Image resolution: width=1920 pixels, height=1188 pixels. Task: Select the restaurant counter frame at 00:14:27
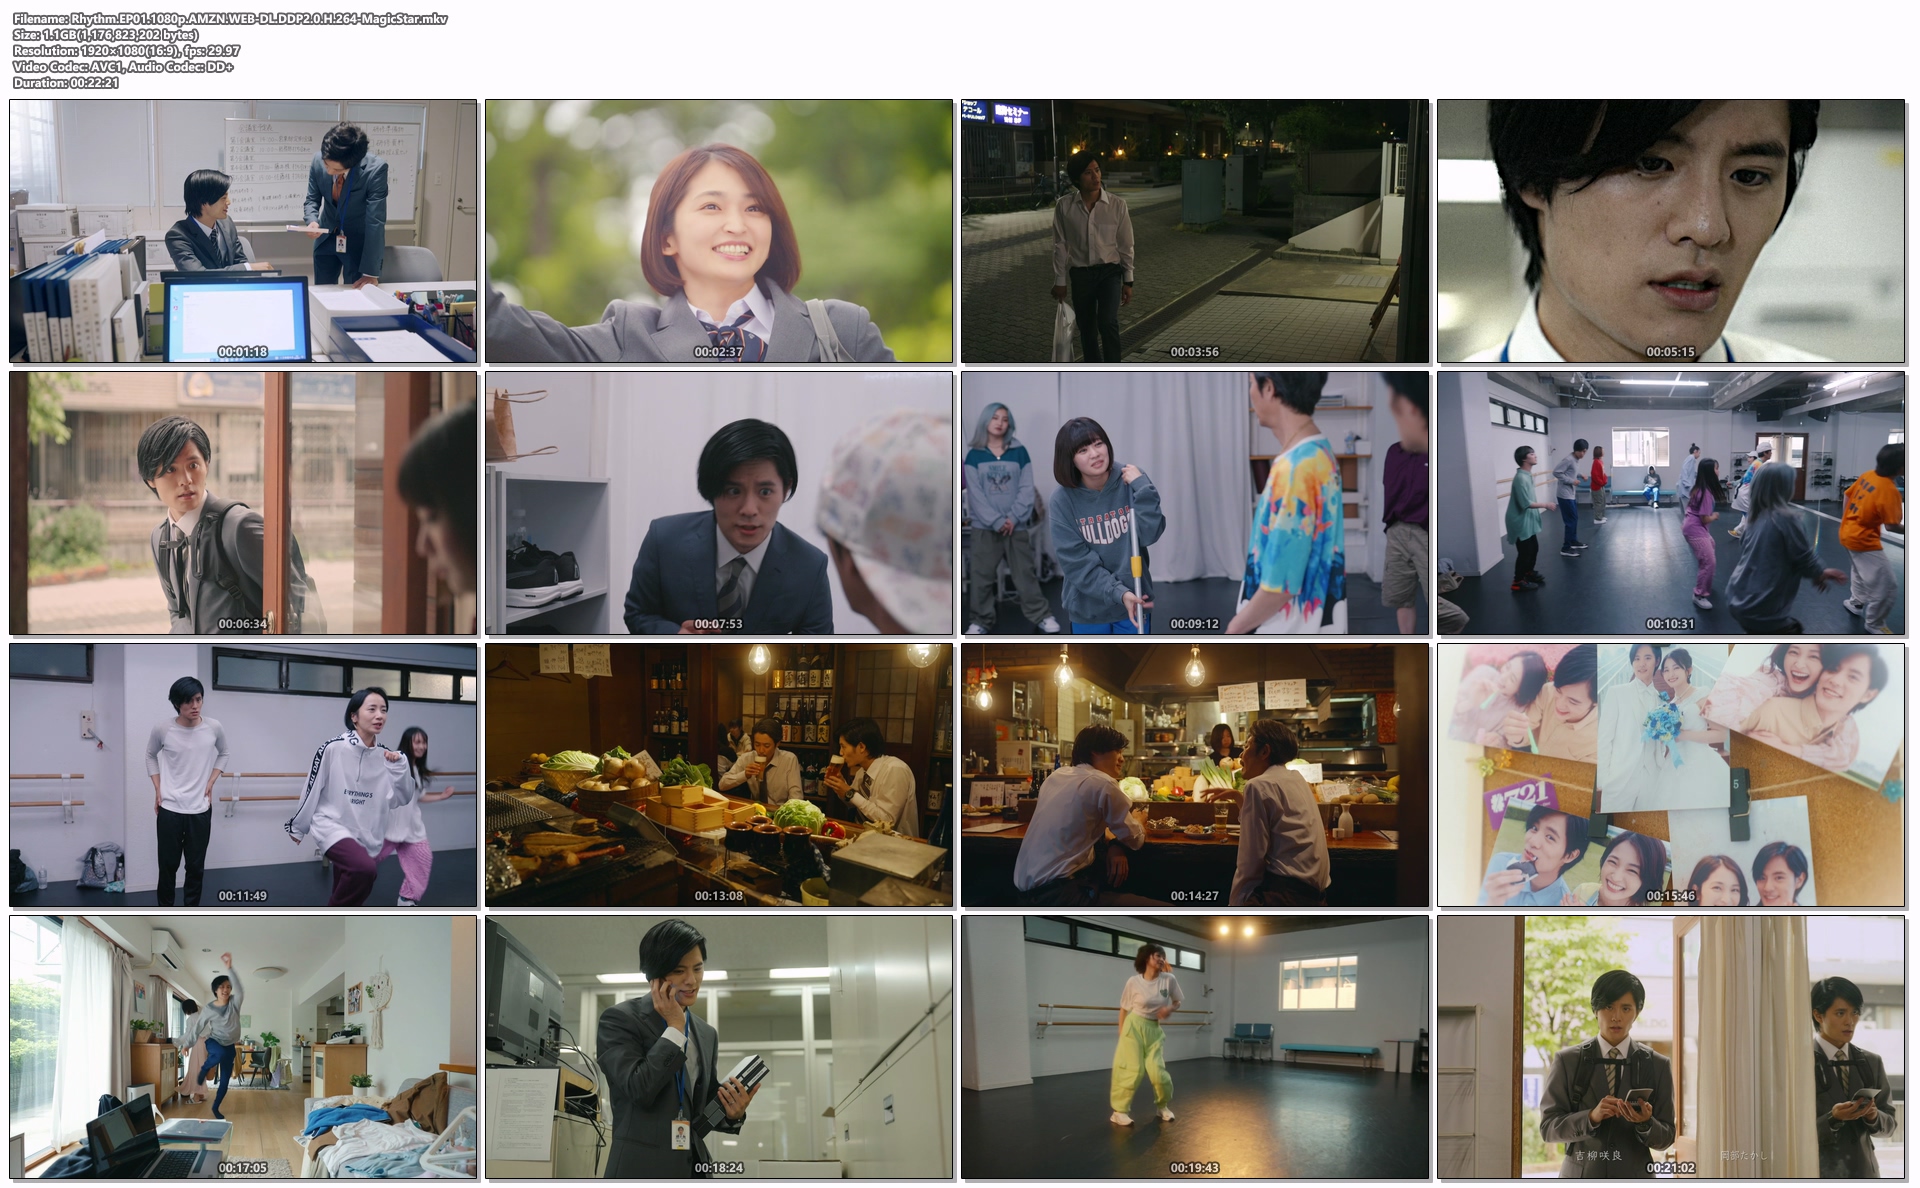pos(1195,775)
